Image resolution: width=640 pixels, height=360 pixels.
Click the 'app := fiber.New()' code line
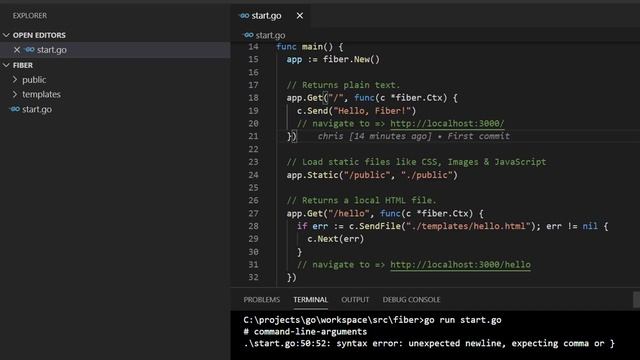pos(333,59)
